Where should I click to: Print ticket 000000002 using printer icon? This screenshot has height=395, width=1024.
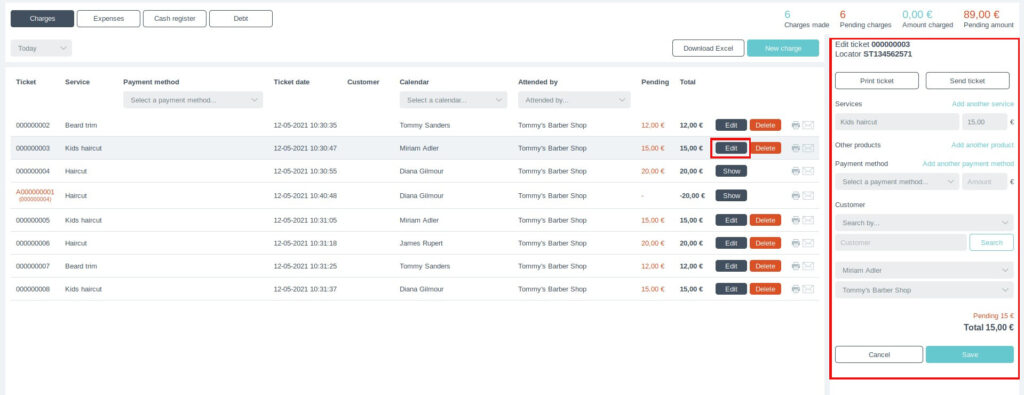pos(795,125)
